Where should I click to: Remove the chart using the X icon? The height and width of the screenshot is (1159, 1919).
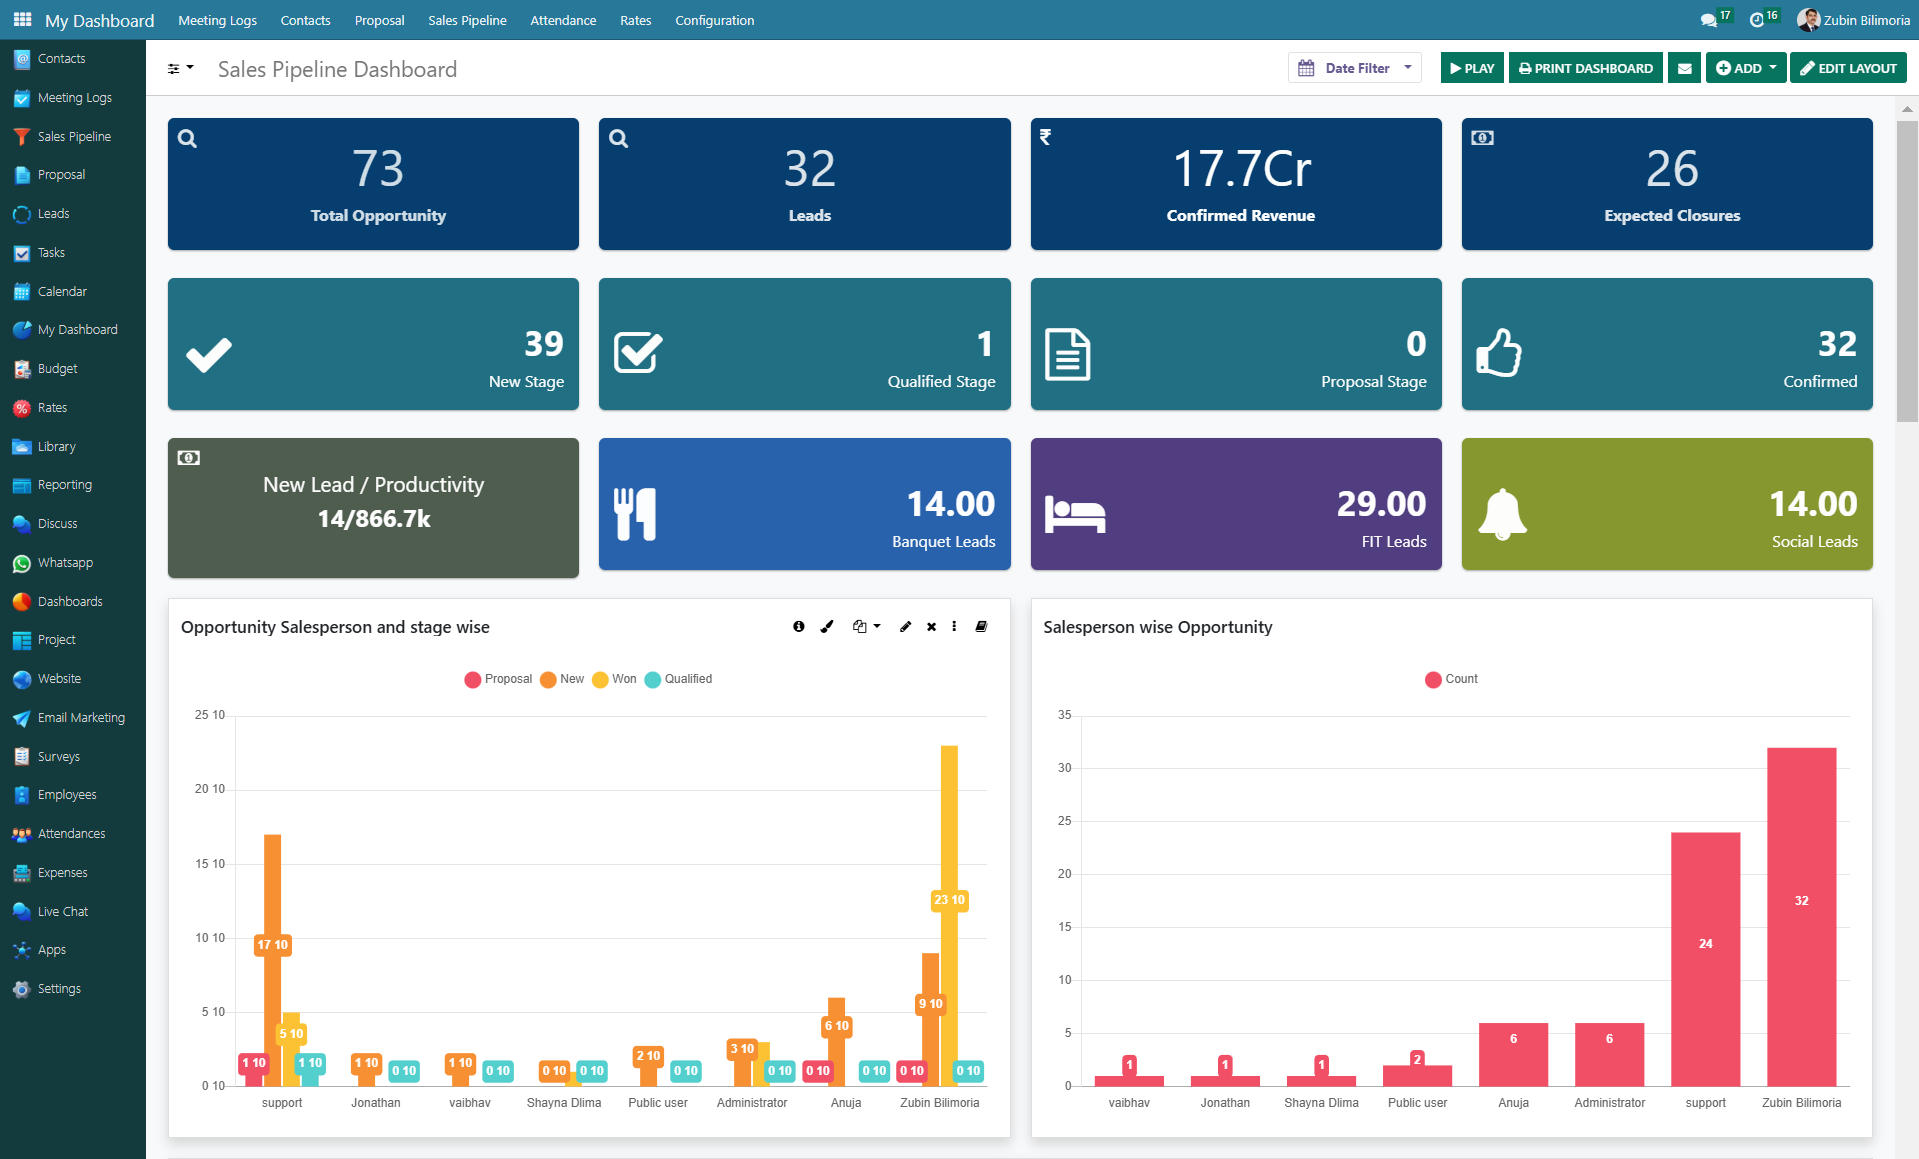click(931, 626)
